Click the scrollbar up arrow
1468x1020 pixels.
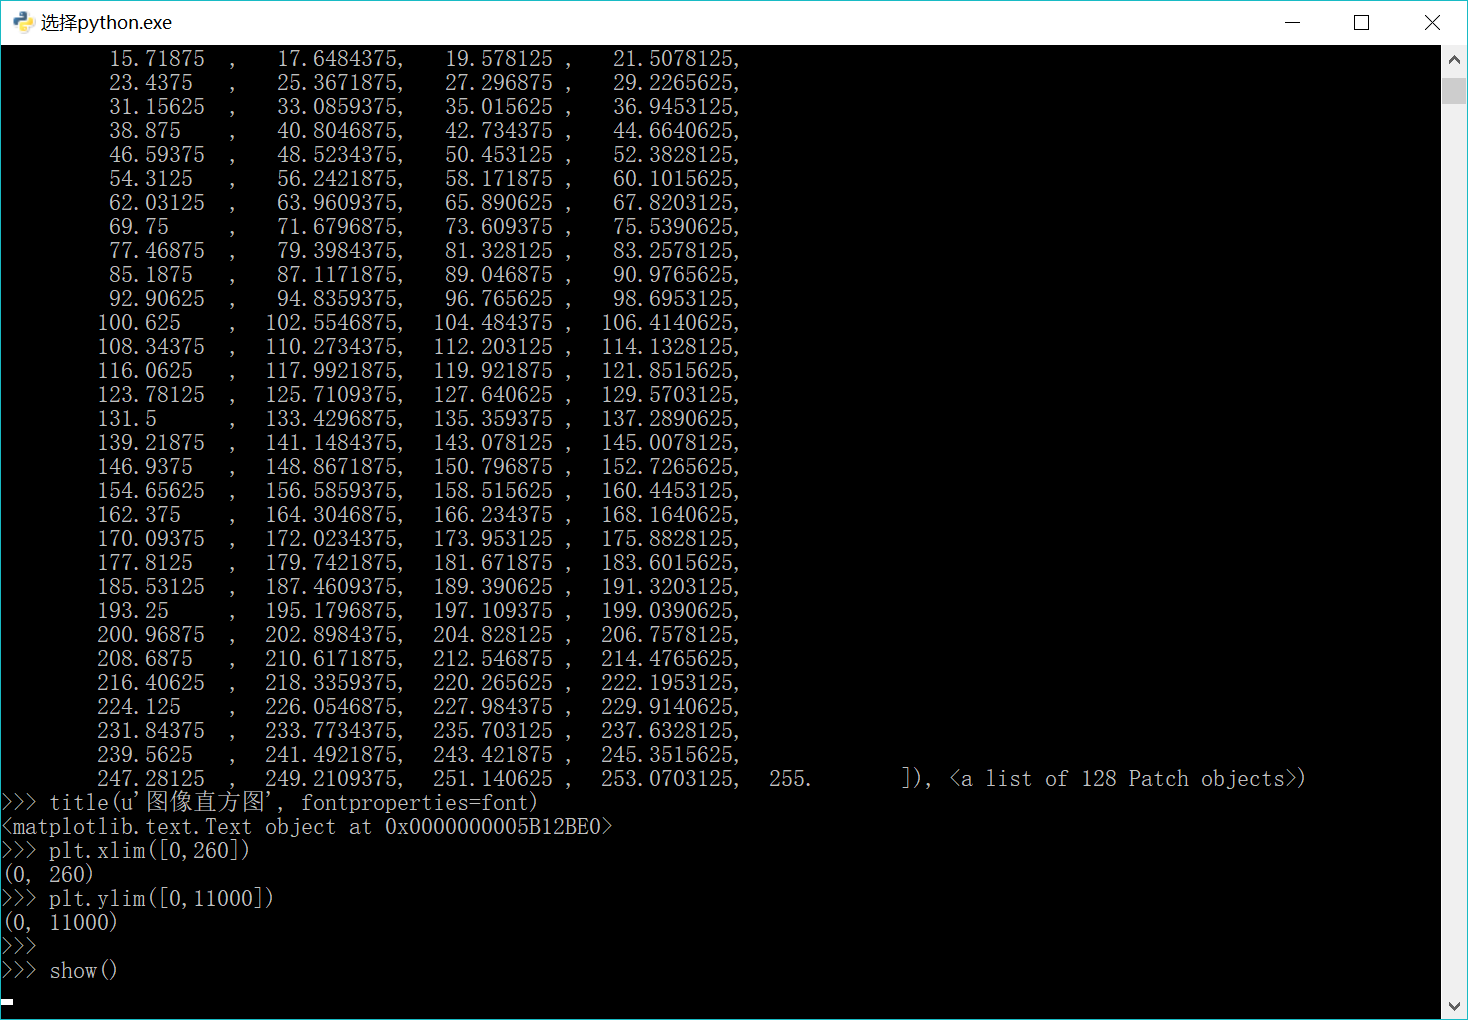[1454, 59]
